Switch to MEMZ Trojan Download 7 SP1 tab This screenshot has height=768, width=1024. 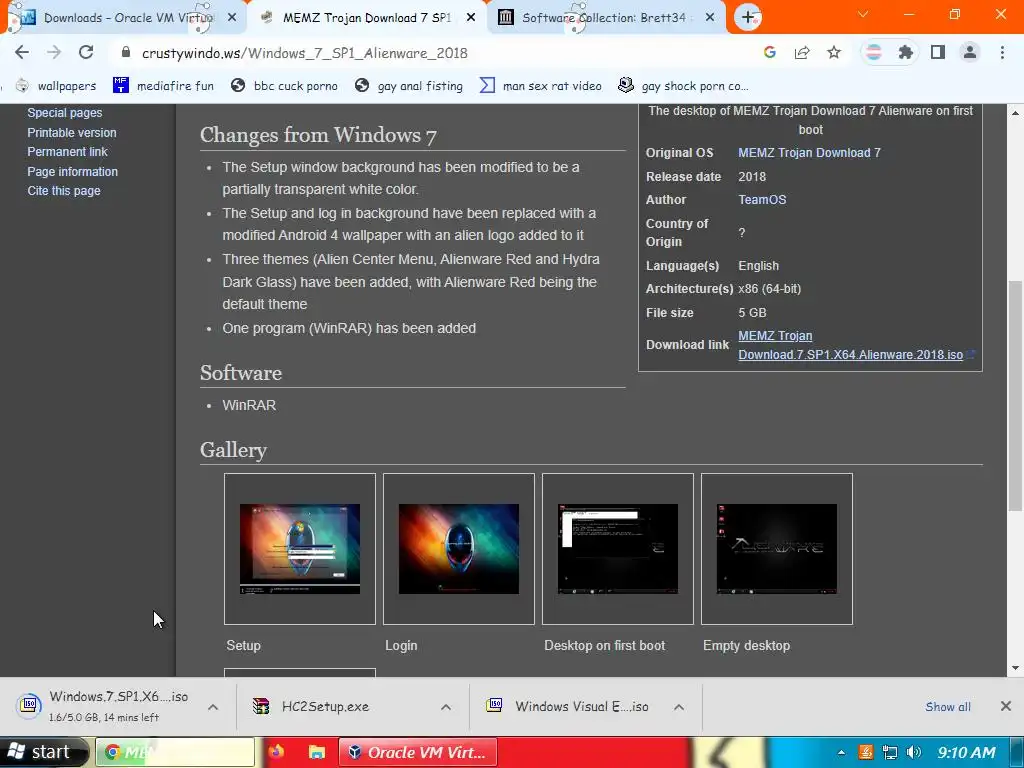(x=366, y=18)
